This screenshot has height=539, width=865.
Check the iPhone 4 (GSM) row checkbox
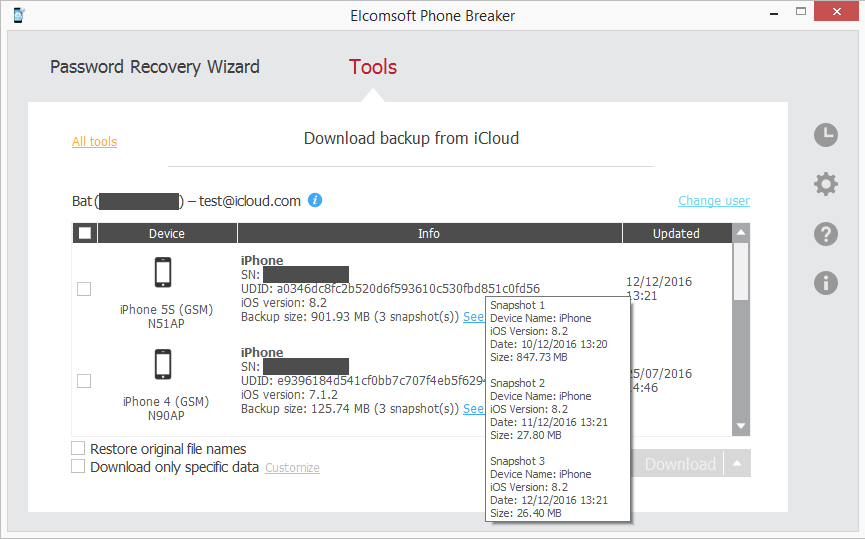pyautogui.click(x=84, y=381)
